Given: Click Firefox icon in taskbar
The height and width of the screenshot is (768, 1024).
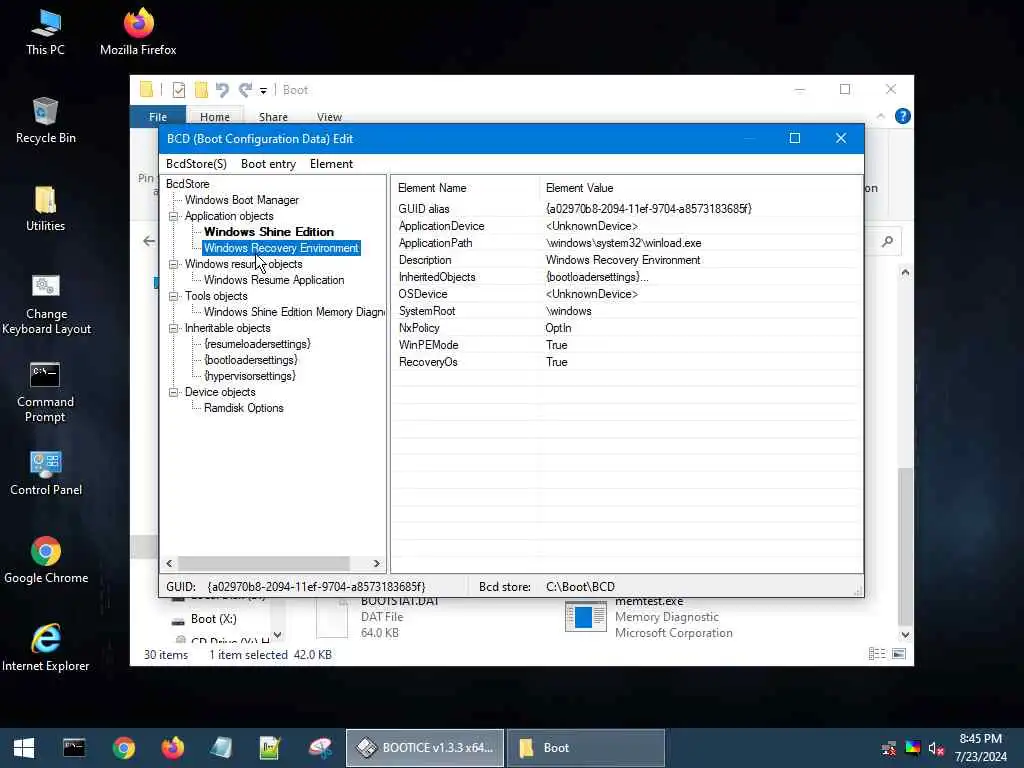Looking at the screenshot, I should (172, 748).
